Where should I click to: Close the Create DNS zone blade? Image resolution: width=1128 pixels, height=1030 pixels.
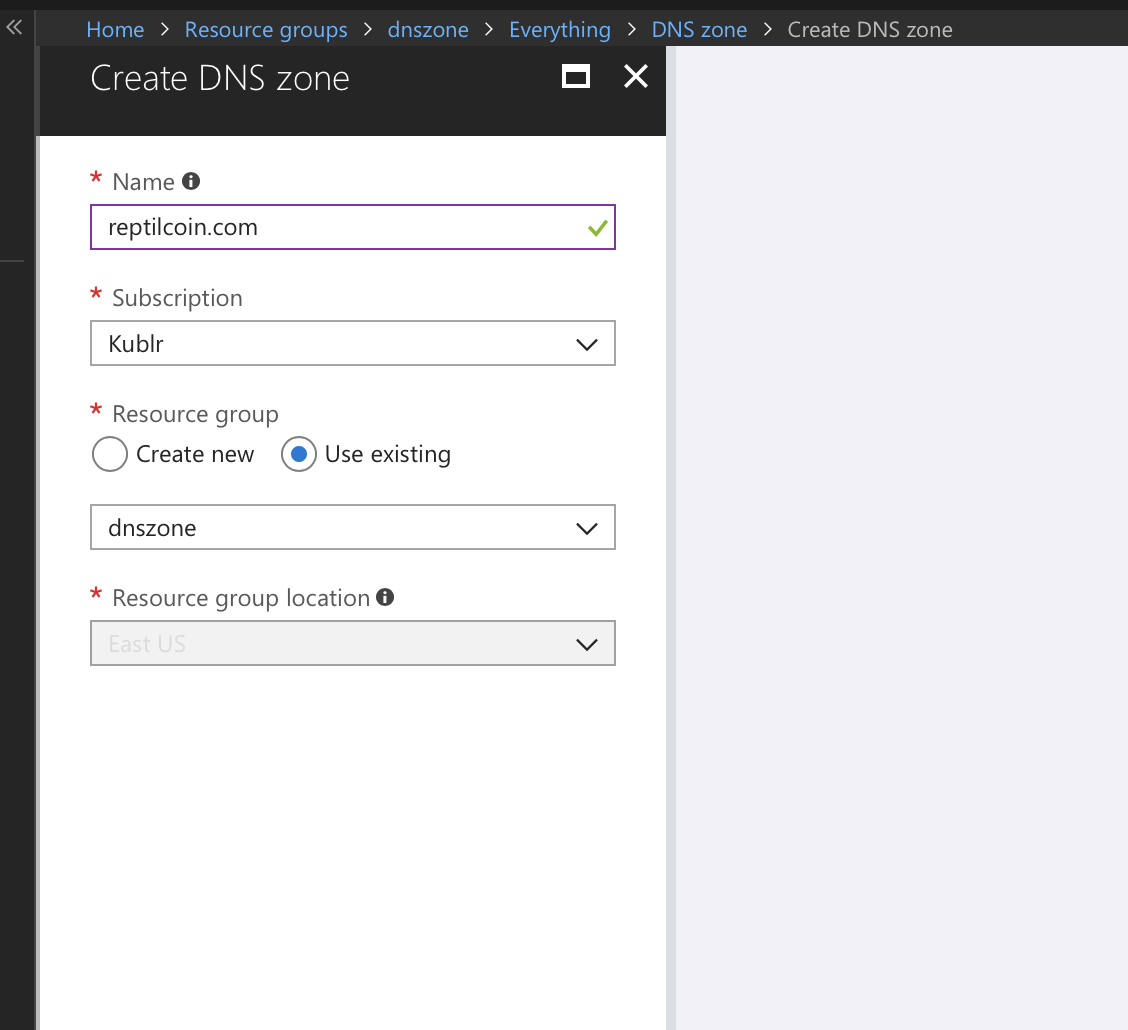[x=636, y=76]
